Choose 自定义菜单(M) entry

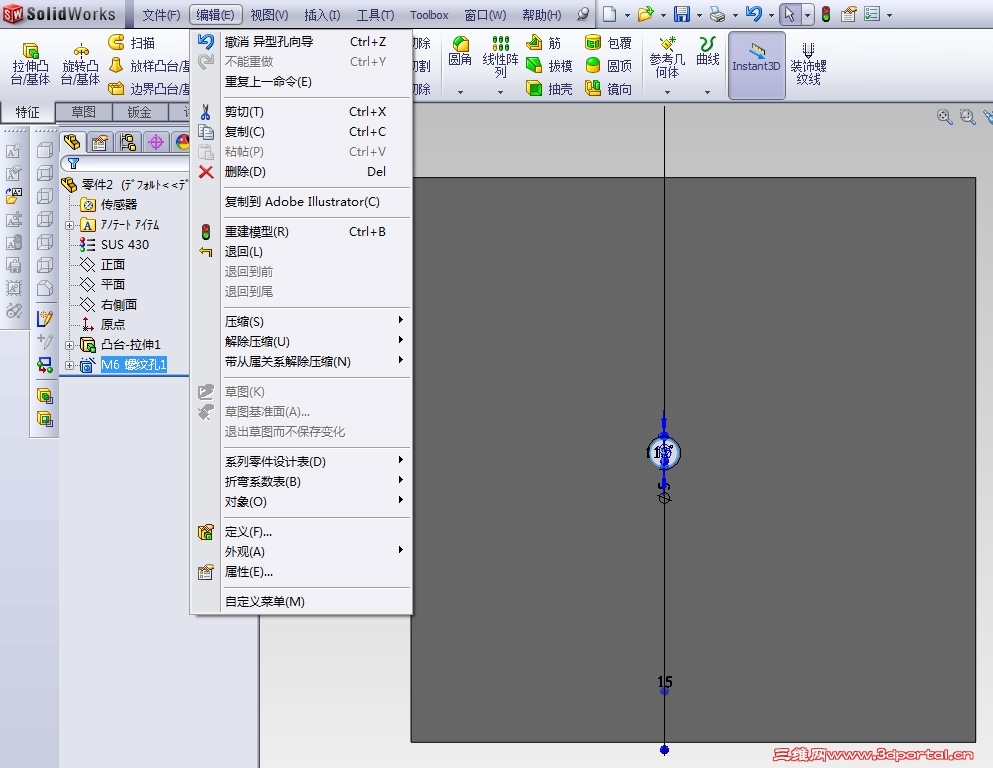[x=301, y=601]
